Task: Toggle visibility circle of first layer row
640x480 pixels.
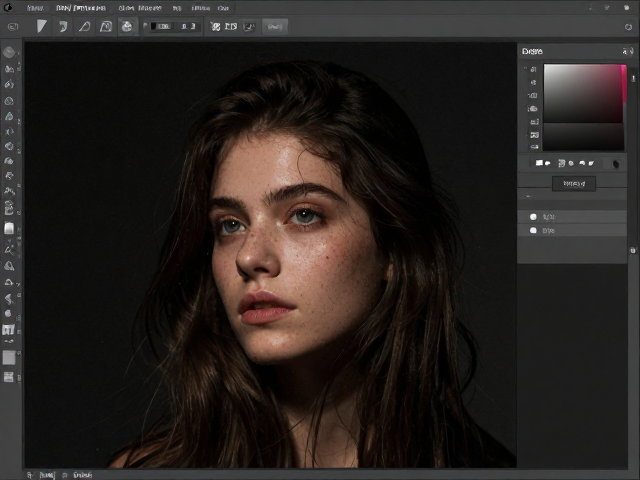Action: (533, 217)
